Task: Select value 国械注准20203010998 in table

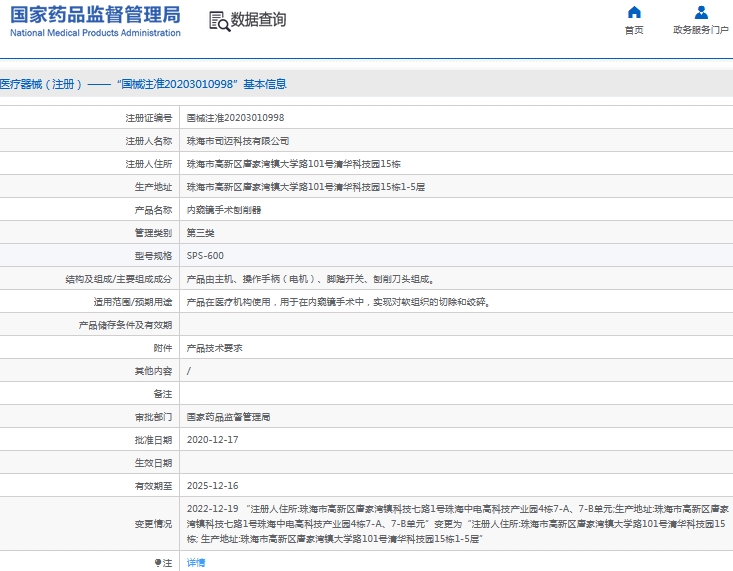Action: (235, 118)
